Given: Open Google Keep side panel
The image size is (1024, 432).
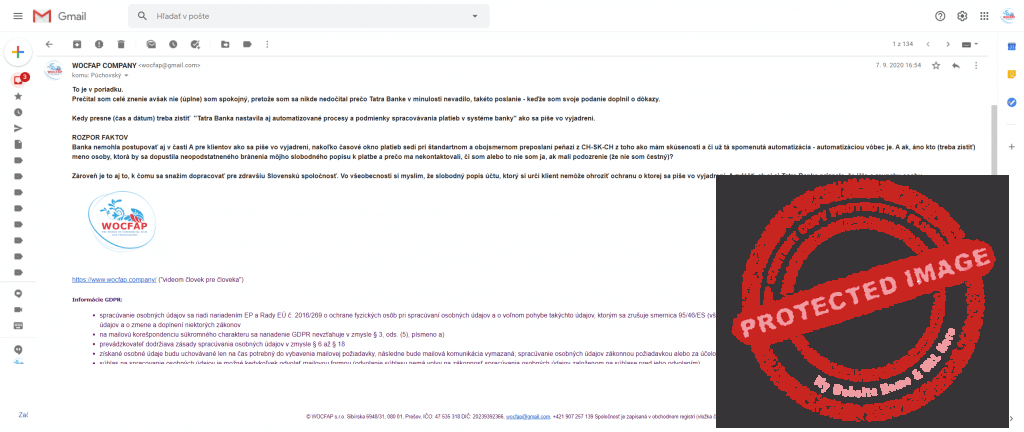Looking at the screenshot, I should (1012, 74).
